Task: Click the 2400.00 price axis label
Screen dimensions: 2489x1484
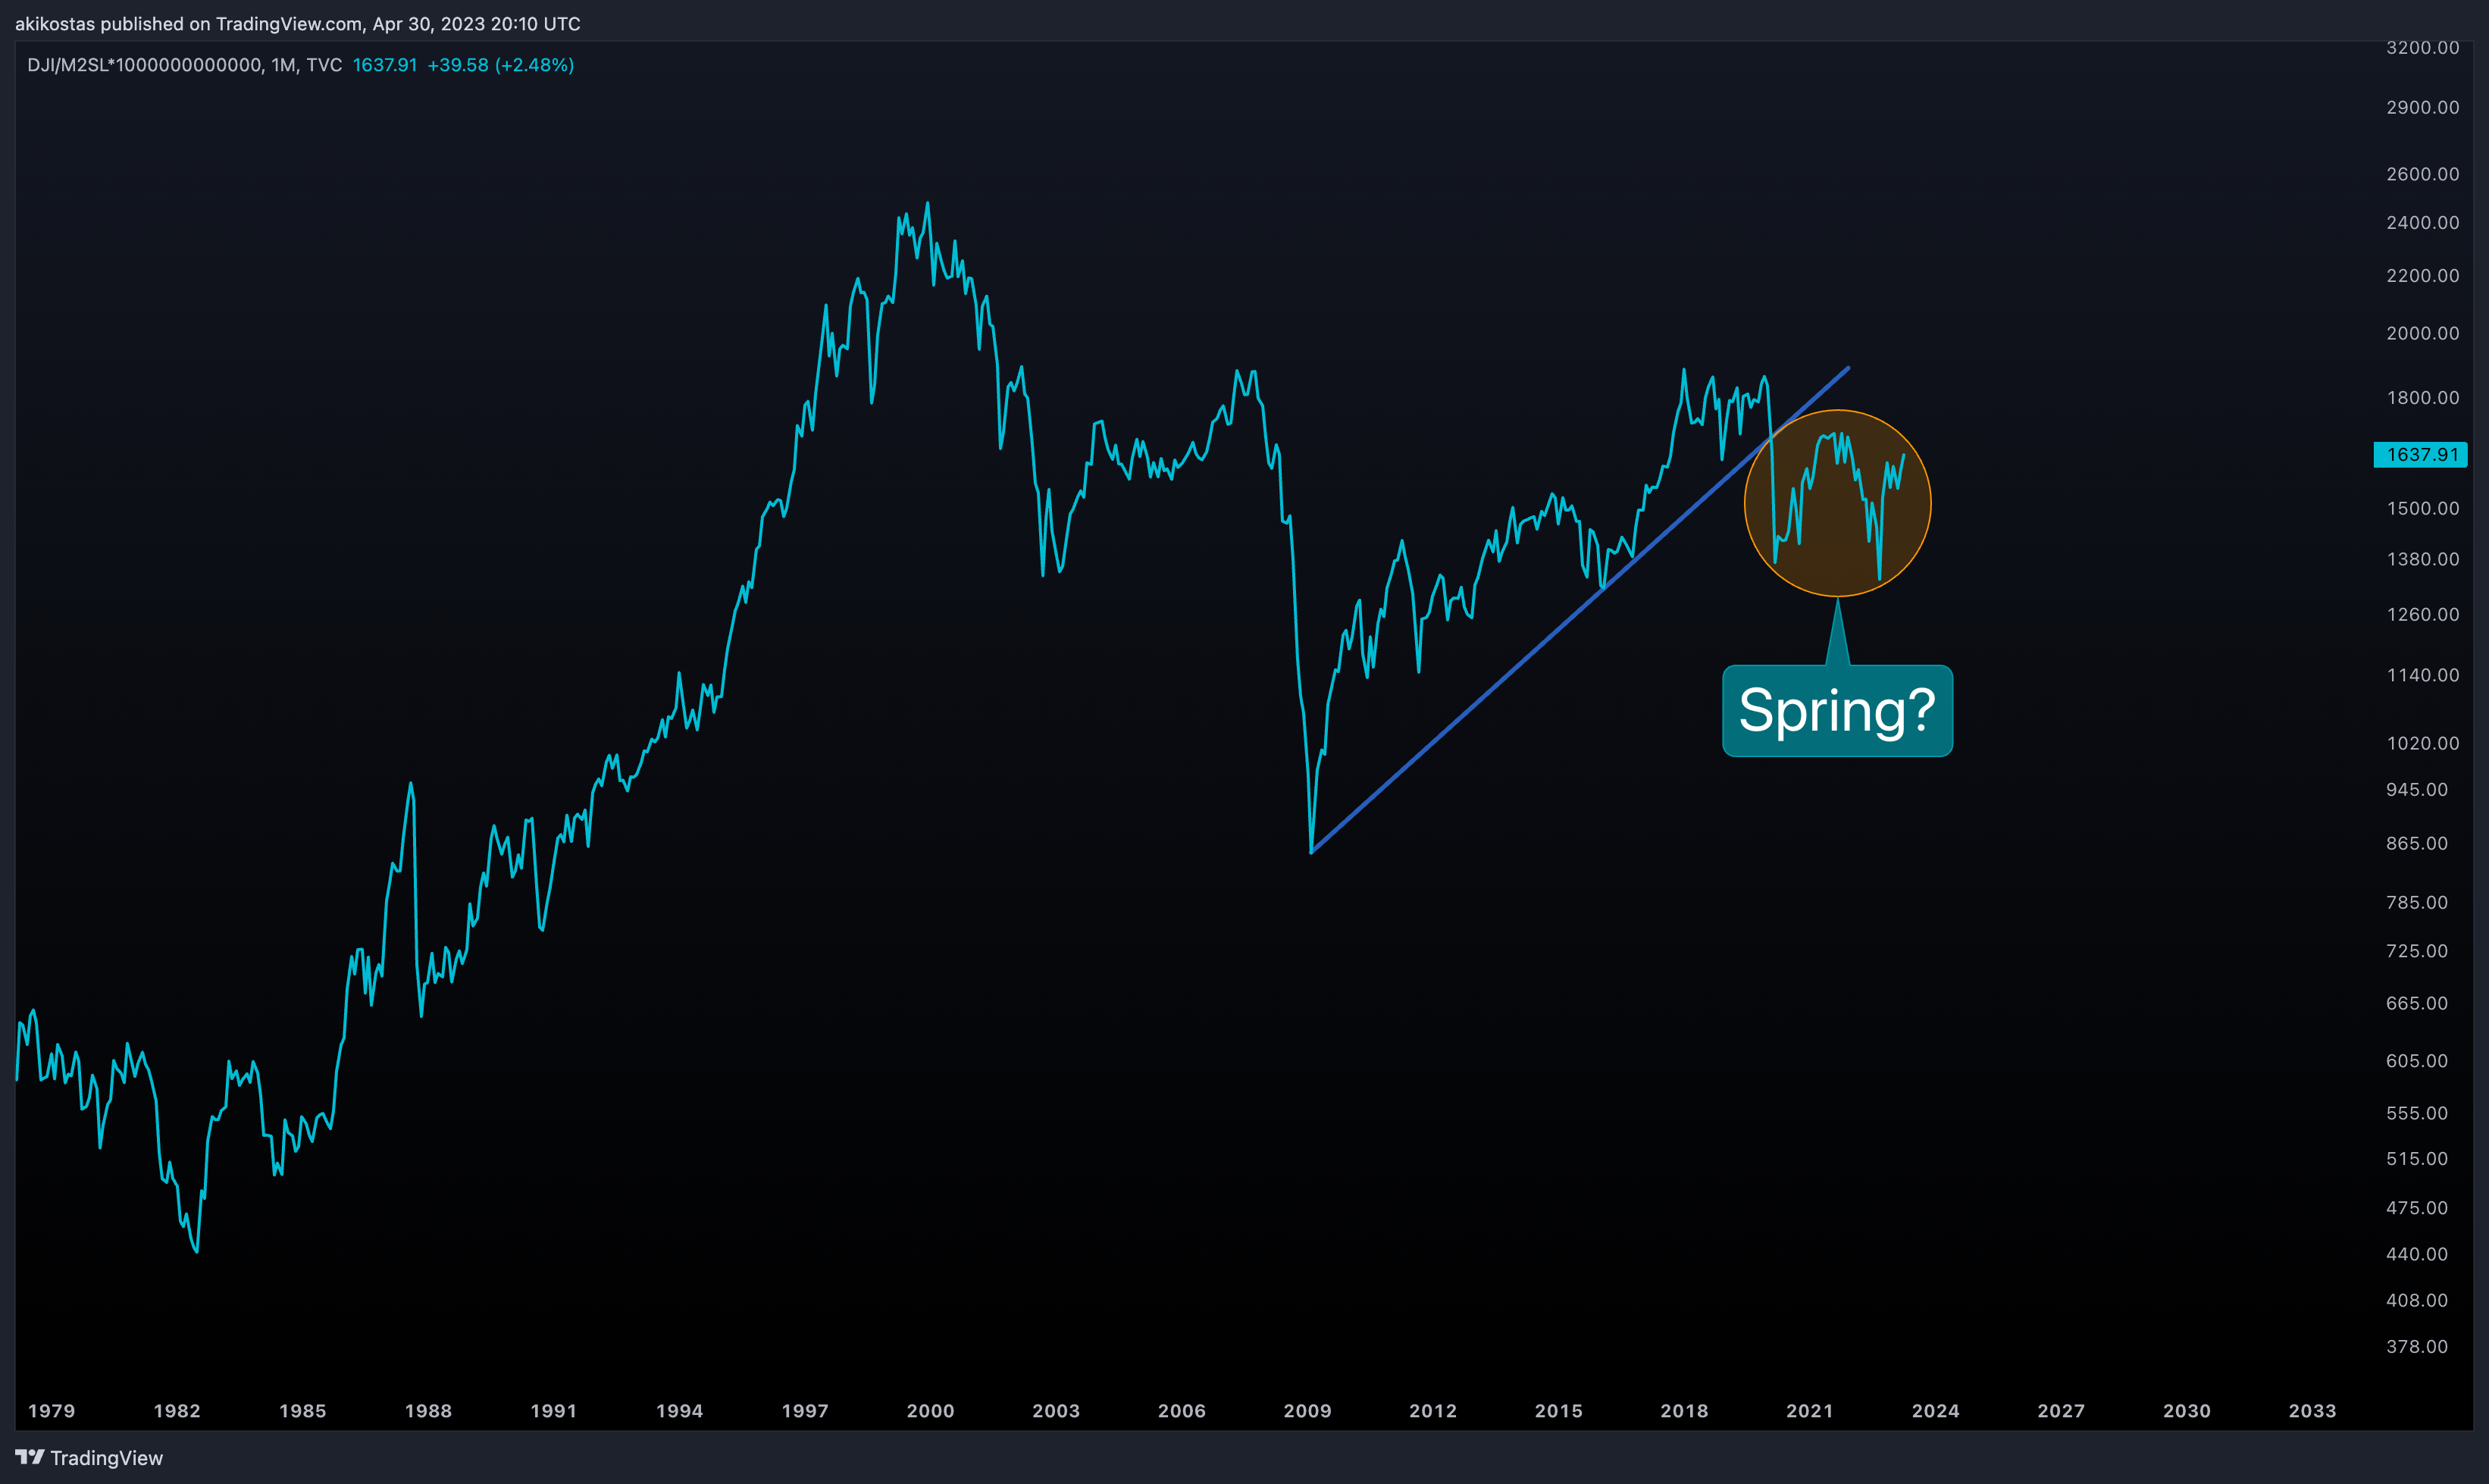Action: [2423, 223]
